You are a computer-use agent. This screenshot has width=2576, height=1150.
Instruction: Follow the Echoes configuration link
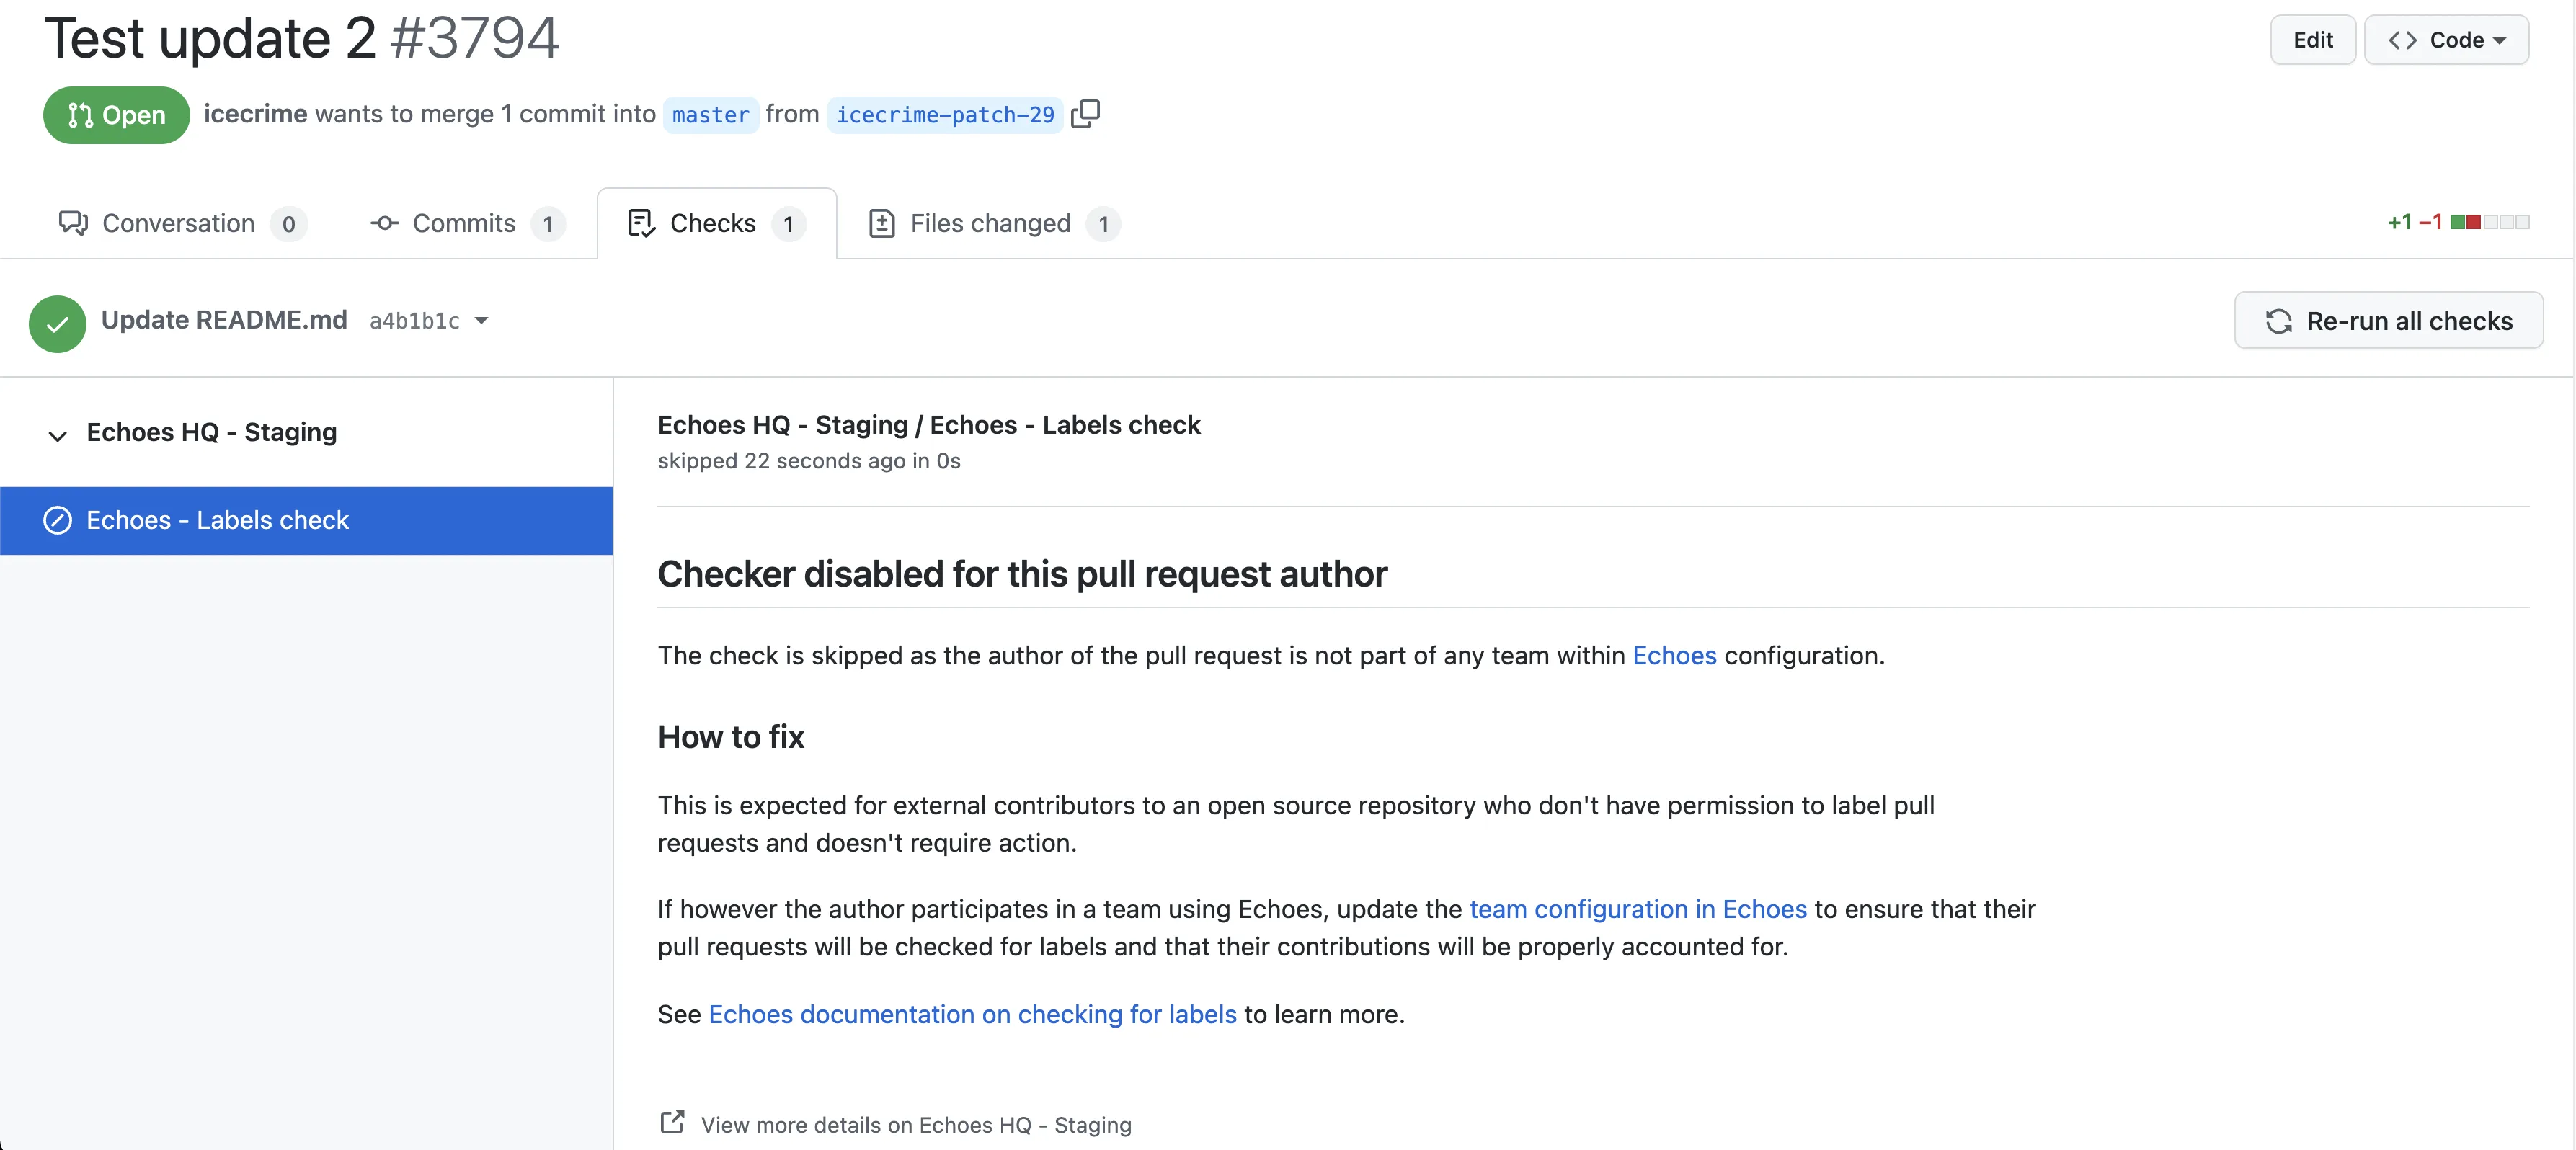(1674, 655)
